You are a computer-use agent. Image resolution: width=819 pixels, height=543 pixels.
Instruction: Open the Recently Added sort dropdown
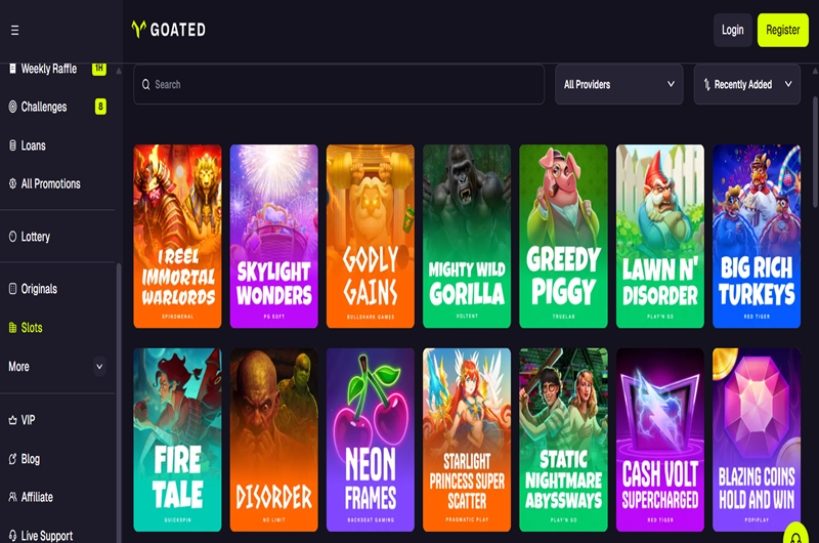pos(747,85)
